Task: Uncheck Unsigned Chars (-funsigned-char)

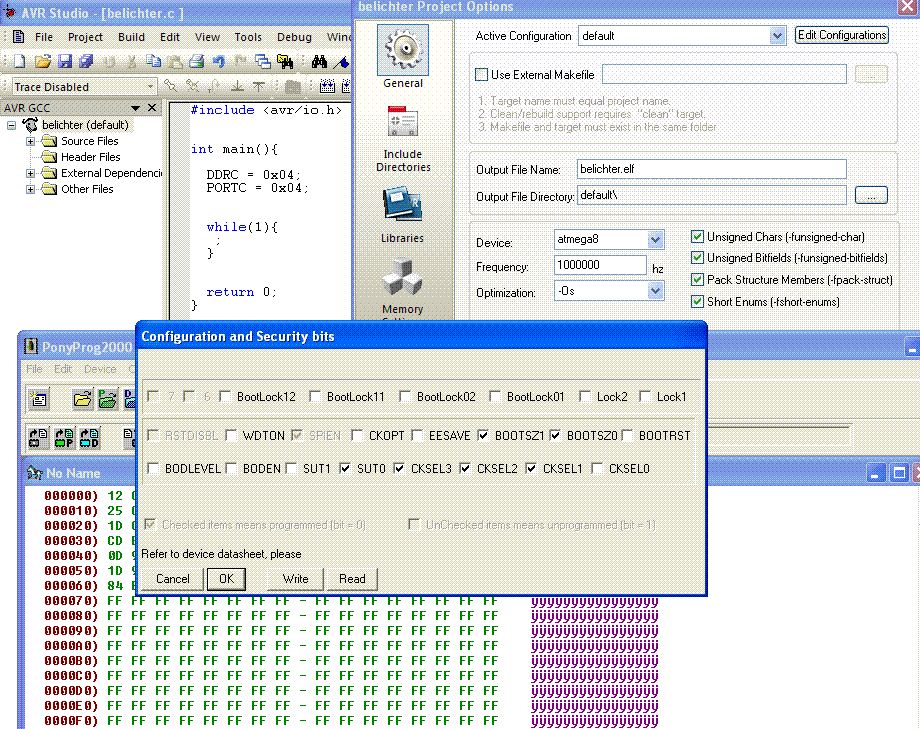Action: click(x=697, y=237)
